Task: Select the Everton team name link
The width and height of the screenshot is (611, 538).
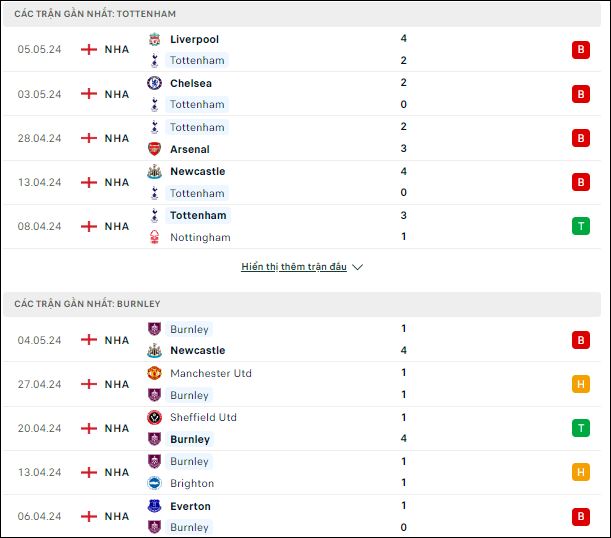Action: pyautogui.click(x=191, y=506)
